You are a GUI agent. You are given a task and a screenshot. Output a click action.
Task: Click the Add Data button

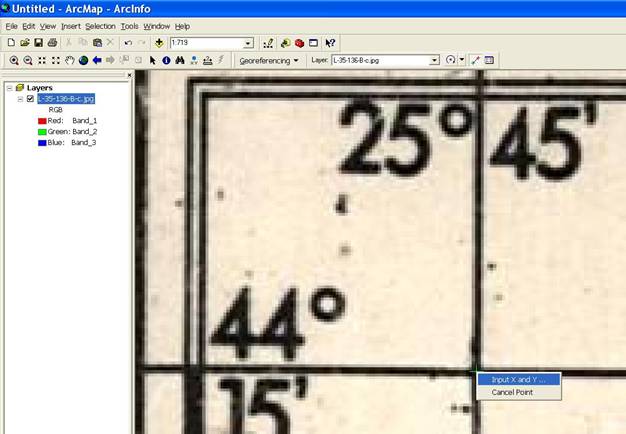(x=160, y=43)
